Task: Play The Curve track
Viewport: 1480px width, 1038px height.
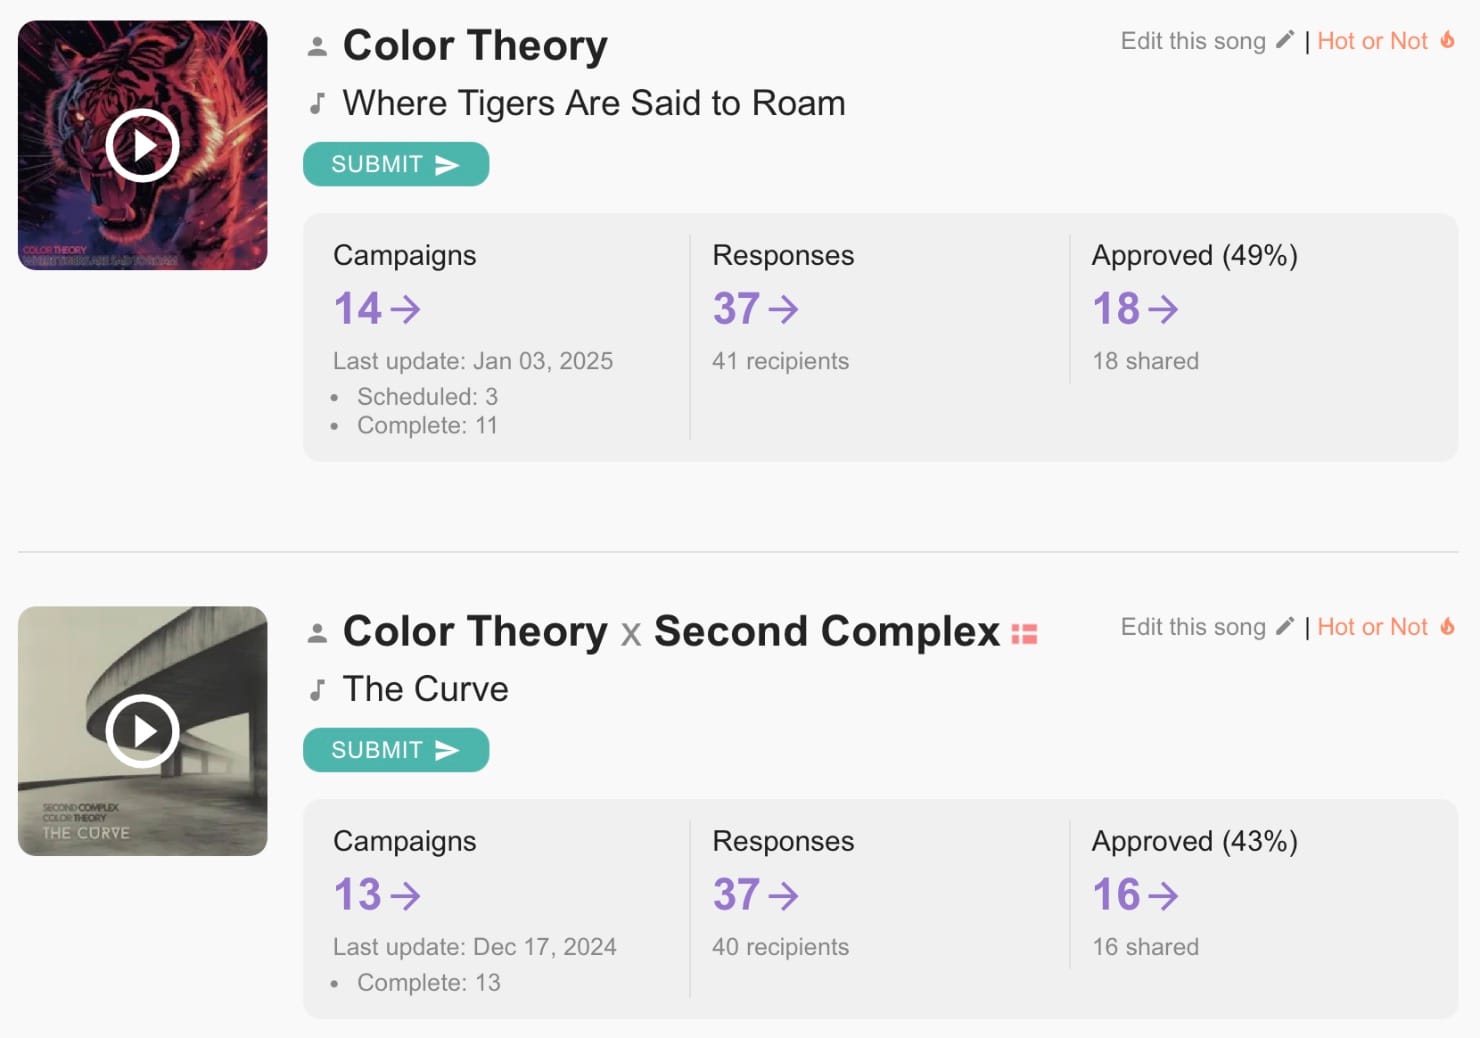Action: (142, 731)
